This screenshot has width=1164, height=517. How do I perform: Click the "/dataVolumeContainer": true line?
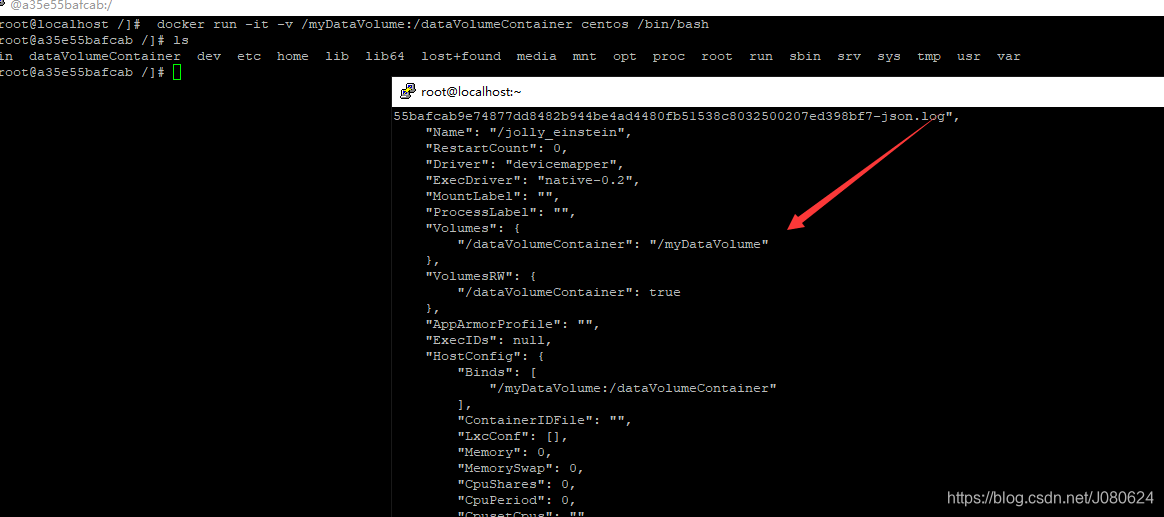tap(569, 292)
